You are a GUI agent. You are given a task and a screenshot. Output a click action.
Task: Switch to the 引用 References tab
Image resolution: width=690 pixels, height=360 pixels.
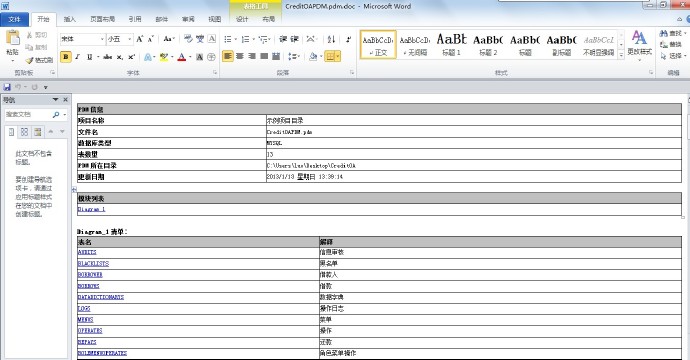[135, 19]
